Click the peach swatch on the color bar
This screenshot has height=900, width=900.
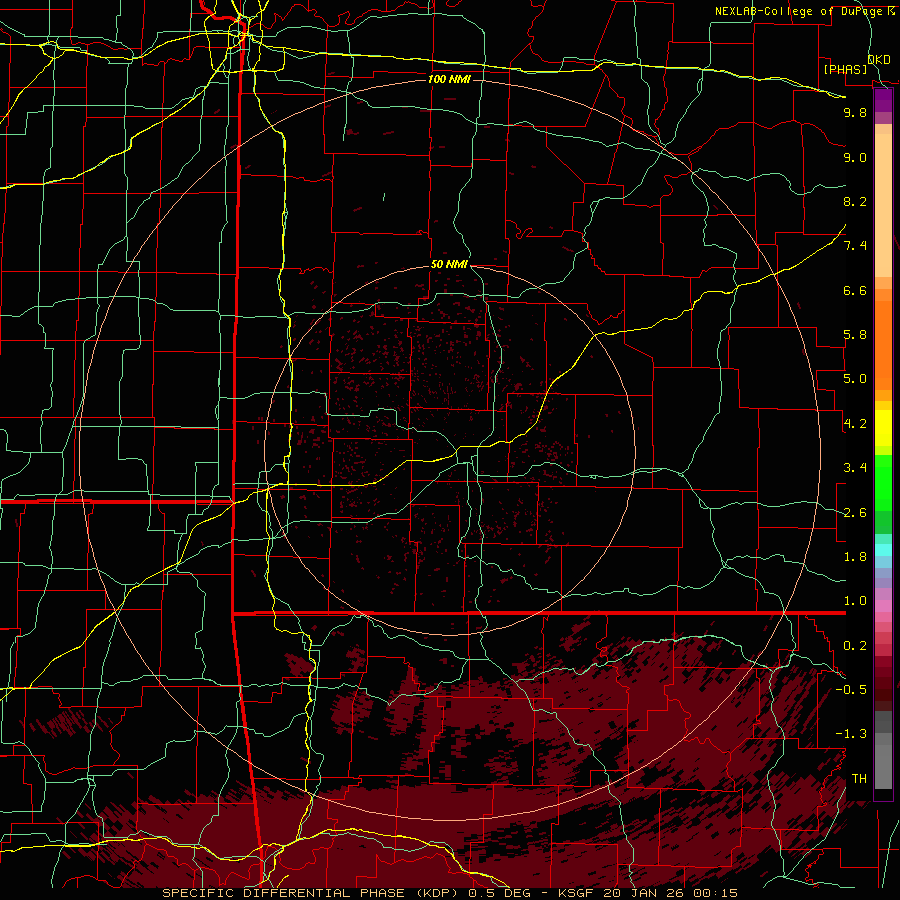click(883, 204)
